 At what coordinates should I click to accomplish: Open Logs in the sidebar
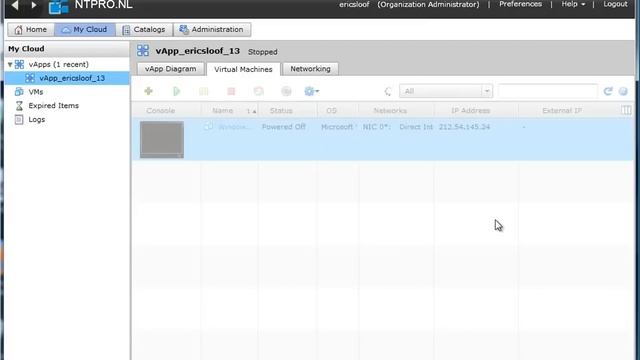pyautogui.click(x=36, y=119)
